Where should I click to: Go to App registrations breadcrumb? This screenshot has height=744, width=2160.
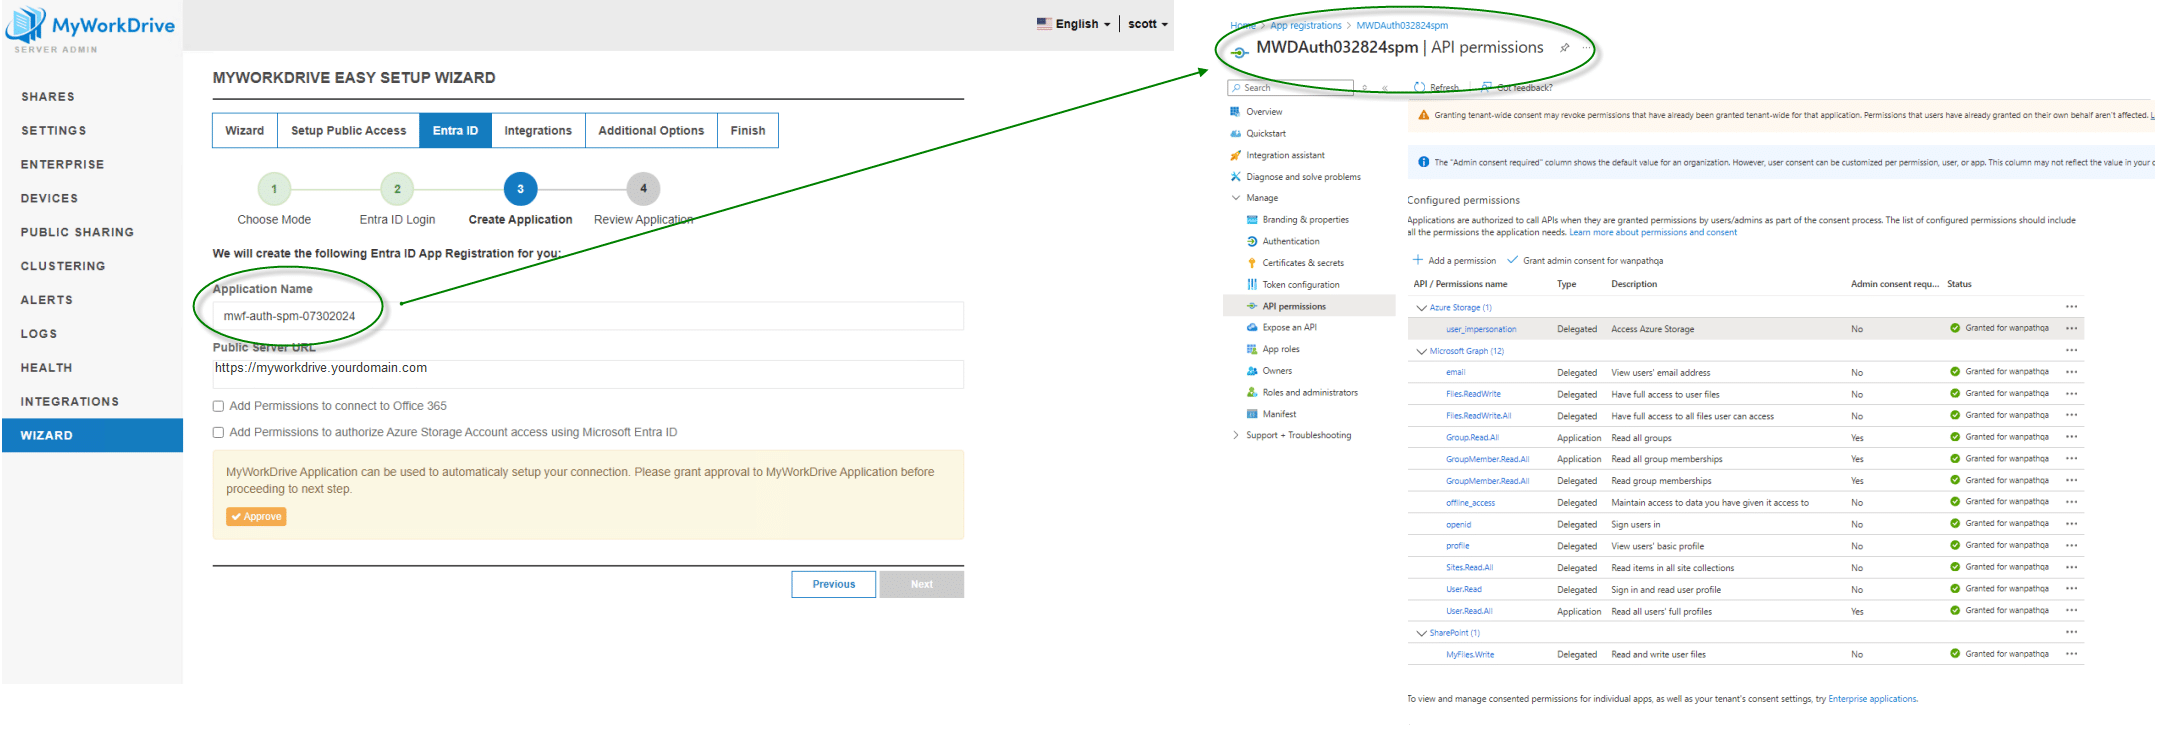click(x=1306, y=26)
